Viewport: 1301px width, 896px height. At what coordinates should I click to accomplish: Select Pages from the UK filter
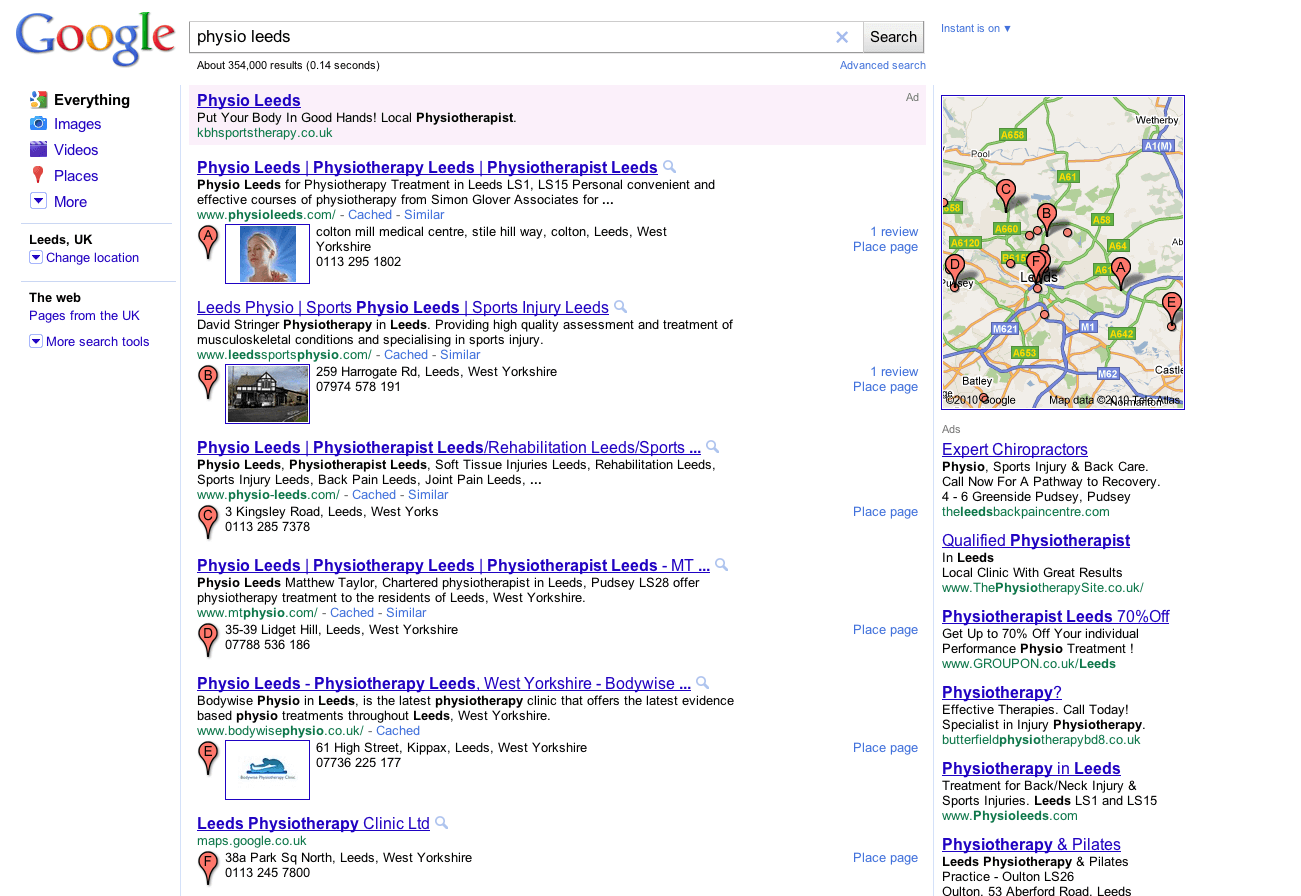[x=84, y=316]
